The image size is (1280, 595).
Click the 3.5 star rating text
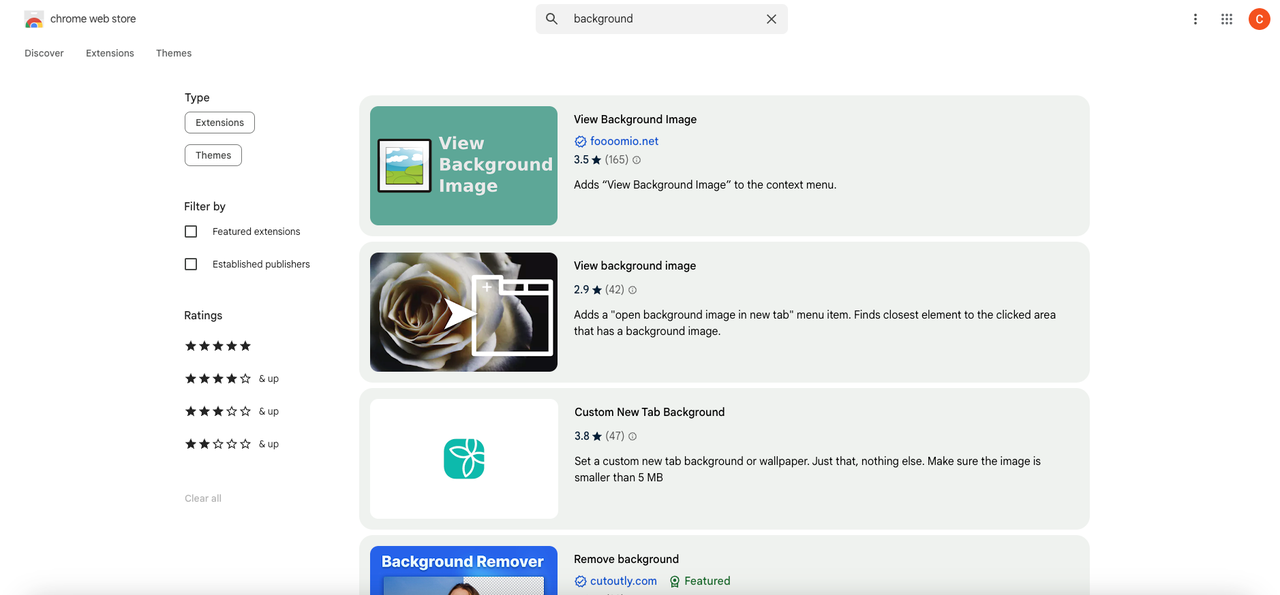tap(581, 160)
